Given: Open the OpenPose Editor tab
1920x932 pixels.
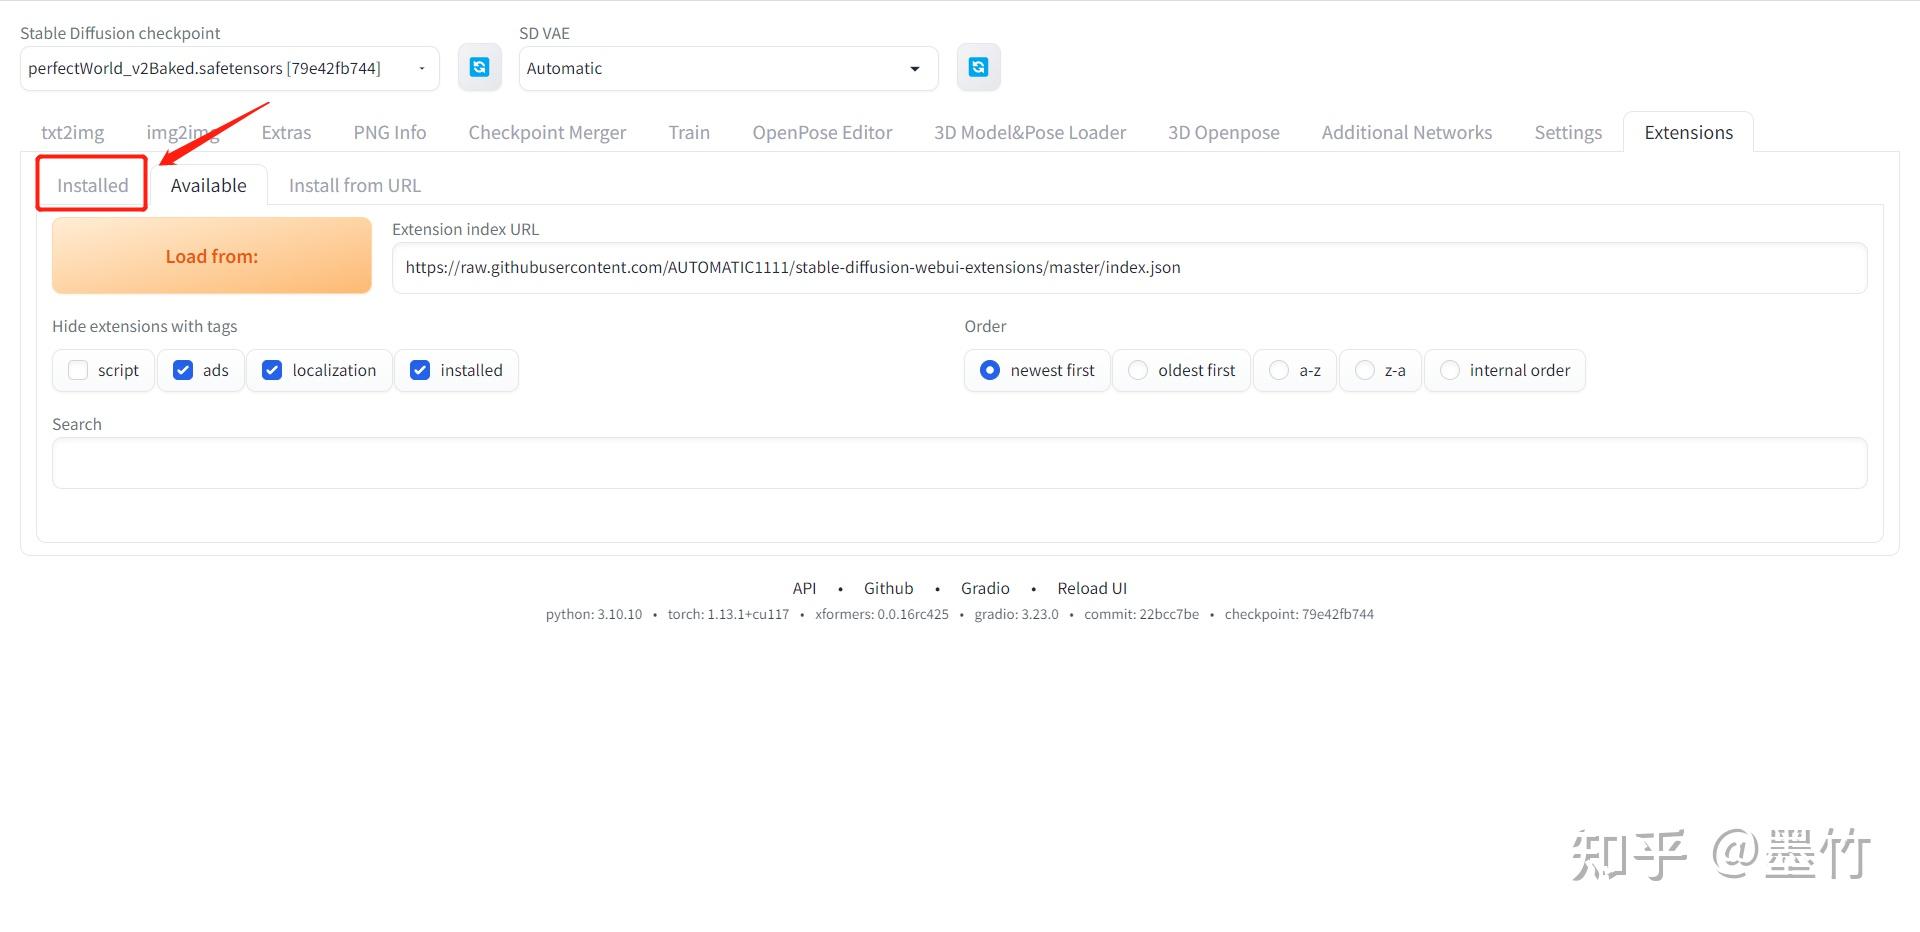Looking at the screenshot, I should click(x=822, y=131).
